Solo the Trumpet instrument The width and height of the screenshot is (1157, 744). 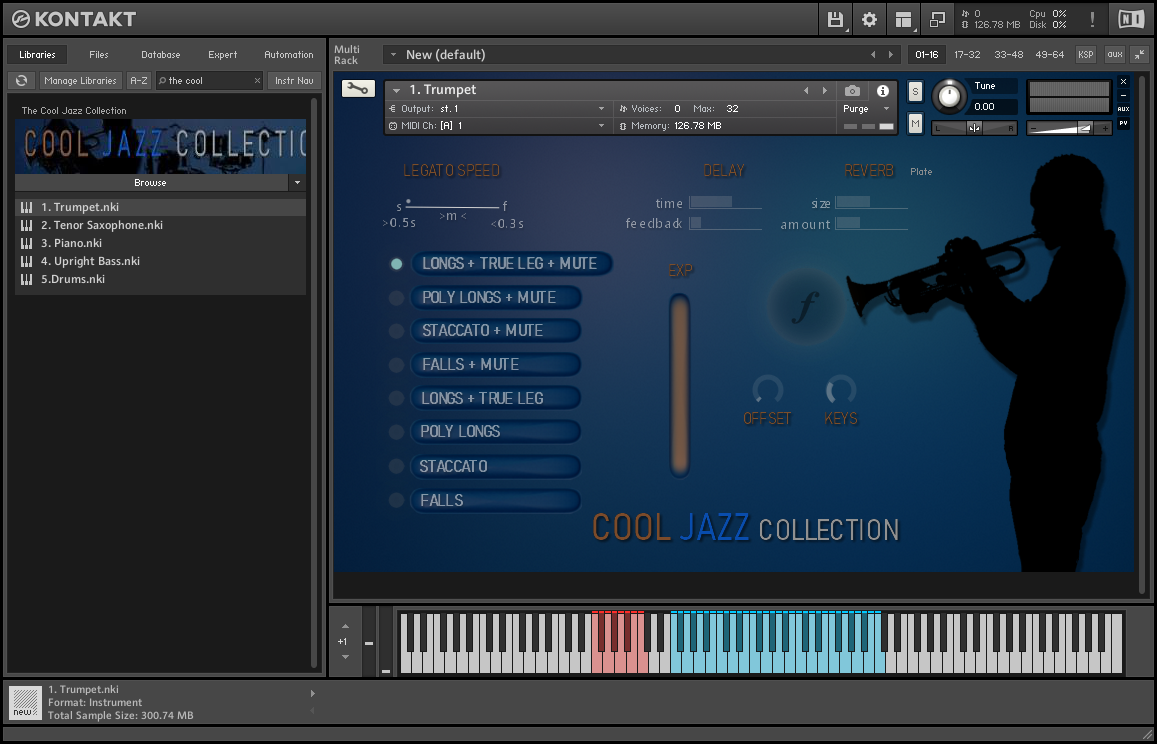[x=916, y=92]
